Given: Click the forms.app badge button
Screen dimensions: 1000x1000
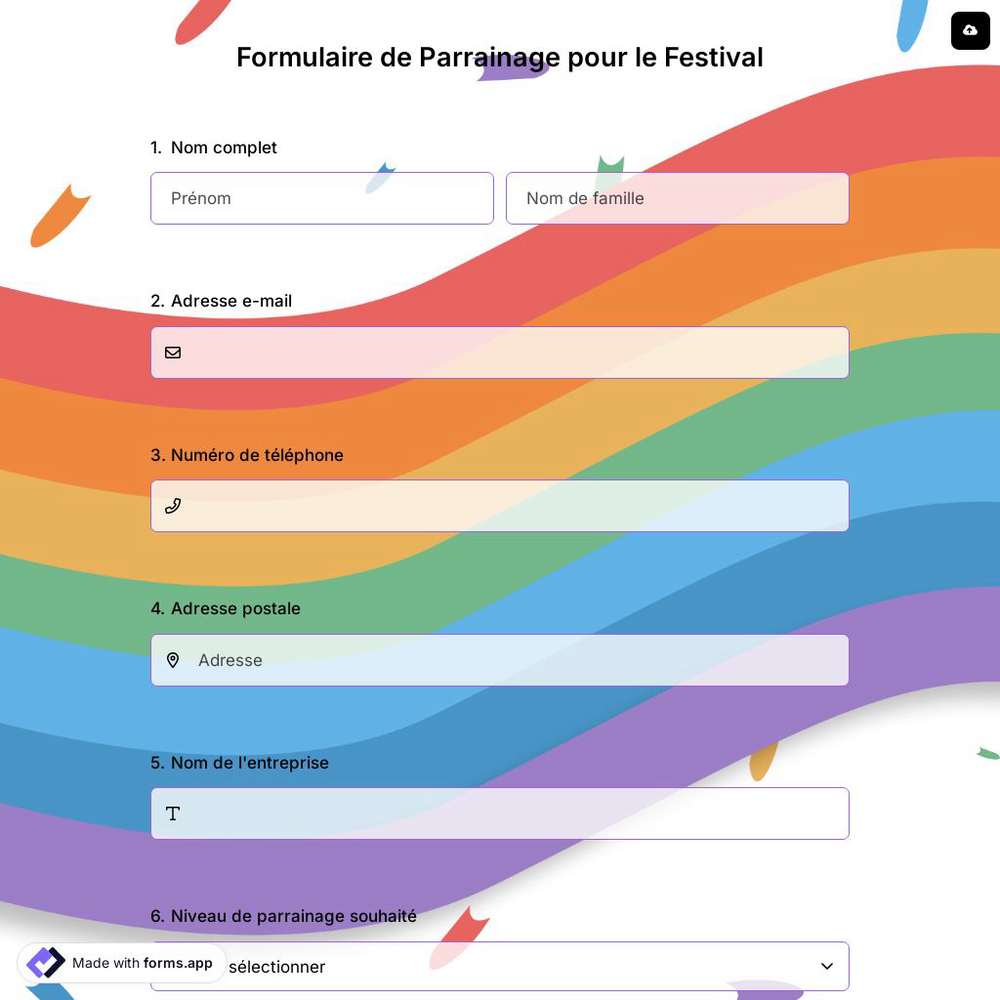Looking at the screenshot, I should 120,963.
